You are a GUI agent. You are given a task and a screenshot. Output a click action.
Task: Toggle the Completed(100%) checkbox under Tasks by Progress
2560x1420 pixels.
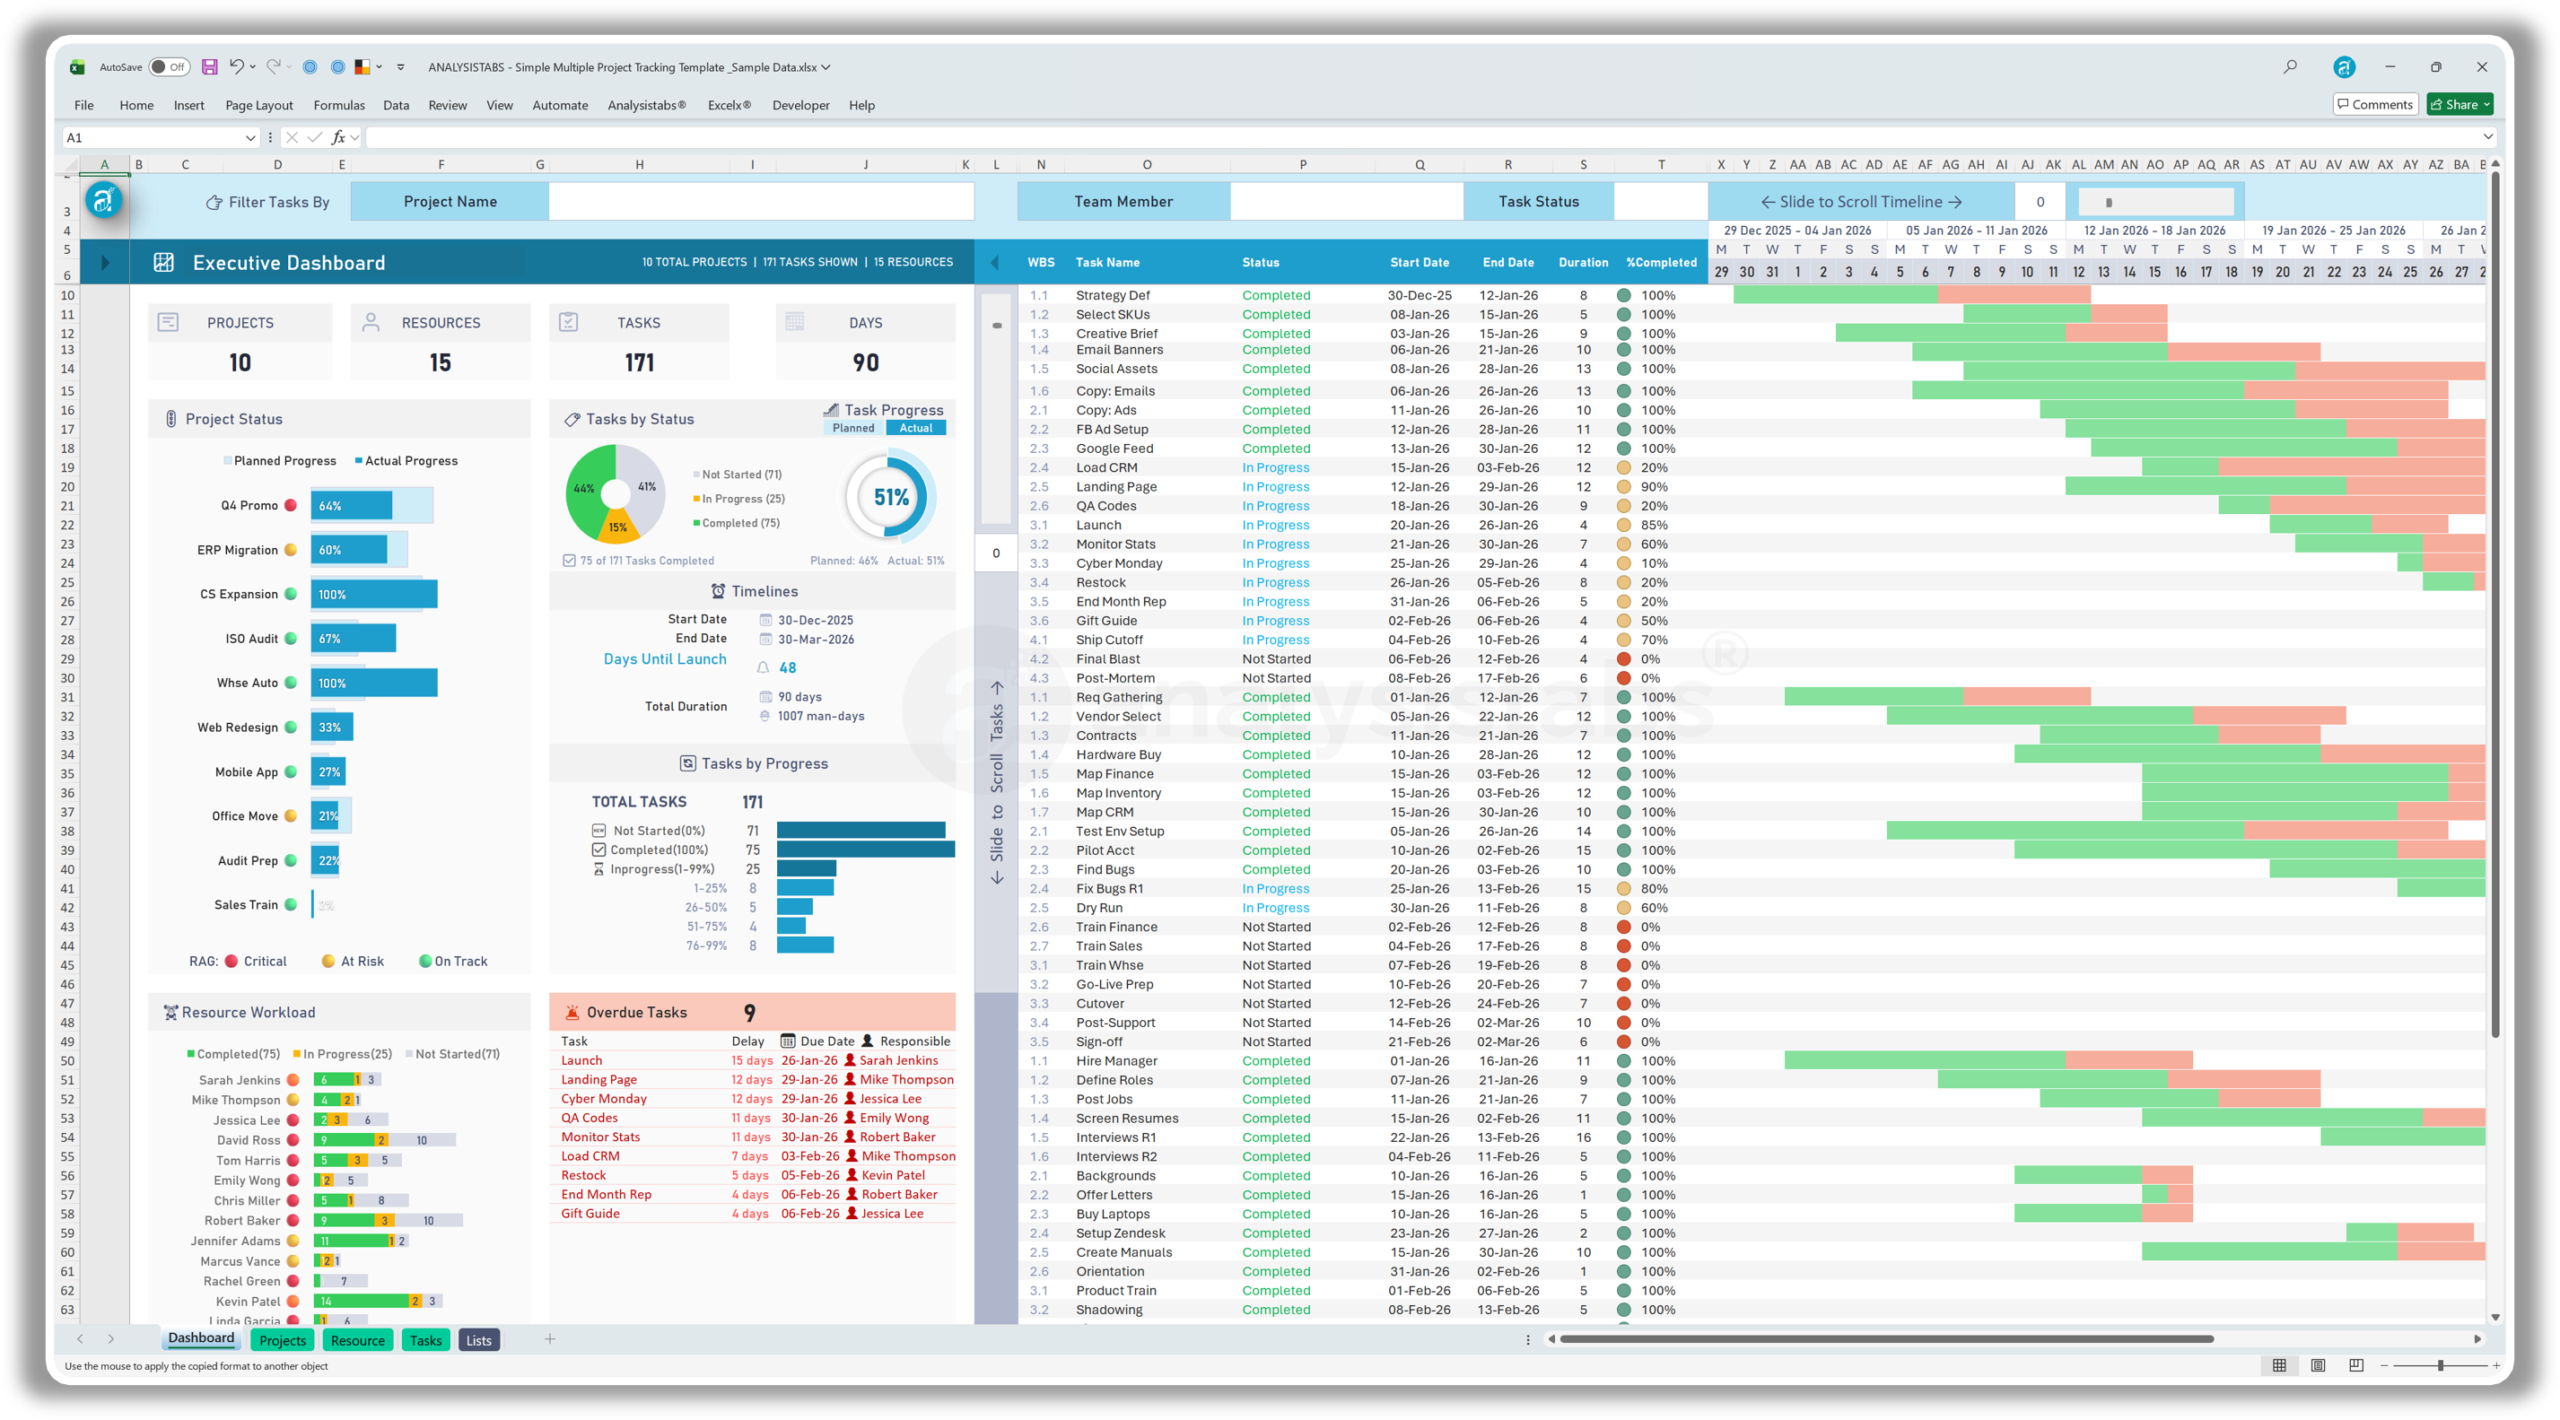[598, 849]
